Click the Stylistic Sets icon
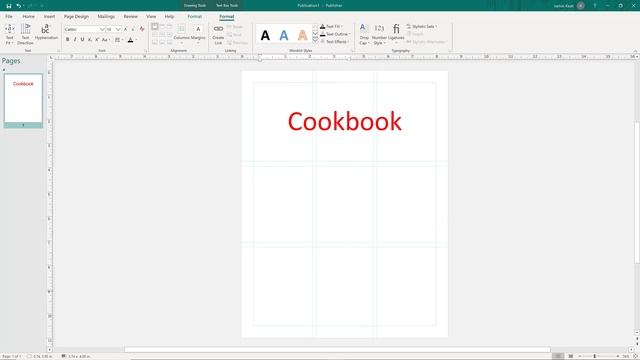Image resolution: width=640 pixels, height=360 pixels. 409,26
